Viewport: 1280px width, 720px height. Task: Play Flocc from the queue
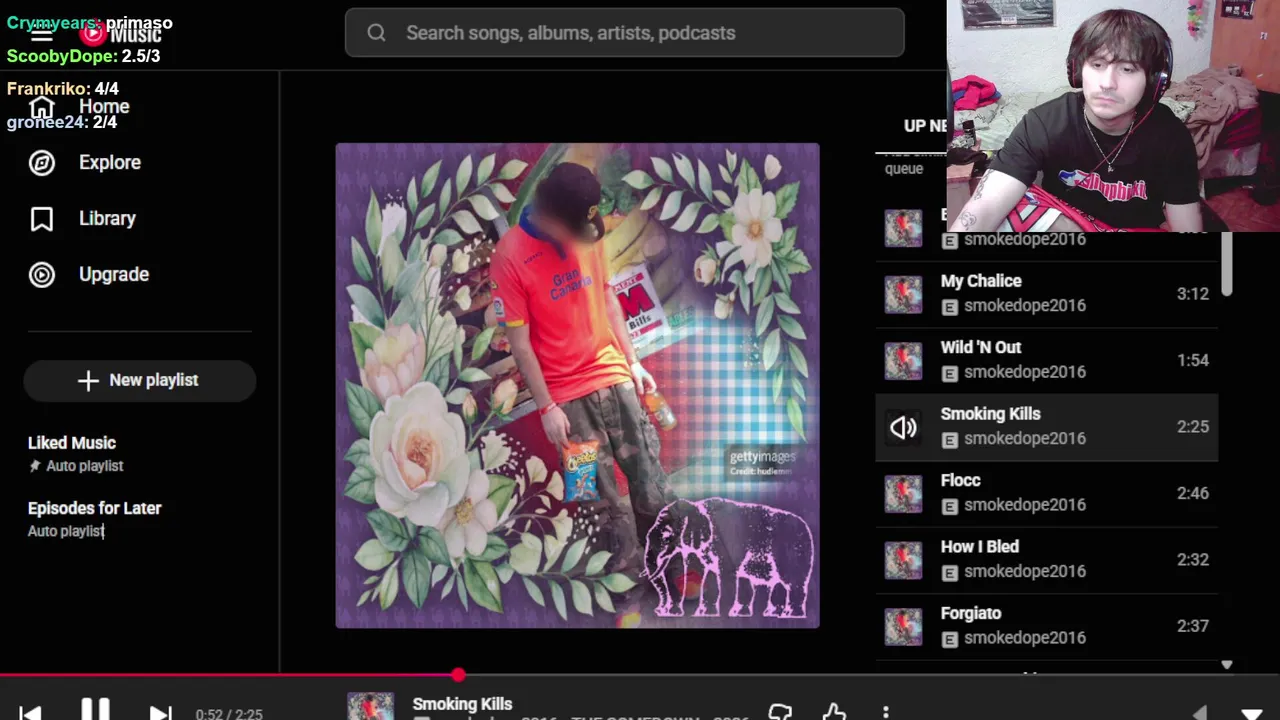pos(1046,493)
